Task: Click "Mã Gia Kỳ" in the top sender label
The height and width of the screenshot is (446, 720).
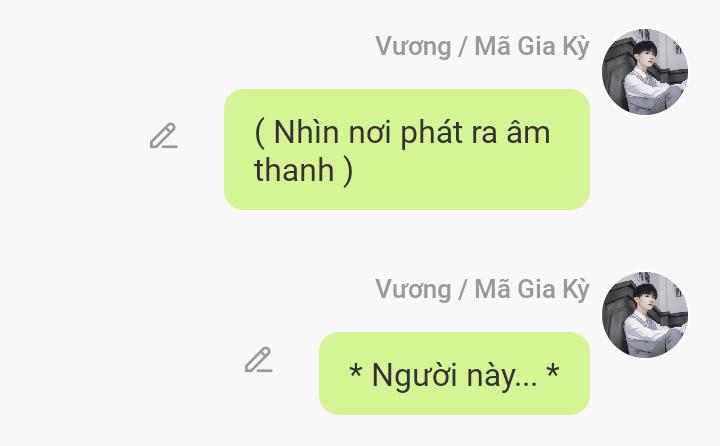Action: pyautogui.click(x=532, y=46)
